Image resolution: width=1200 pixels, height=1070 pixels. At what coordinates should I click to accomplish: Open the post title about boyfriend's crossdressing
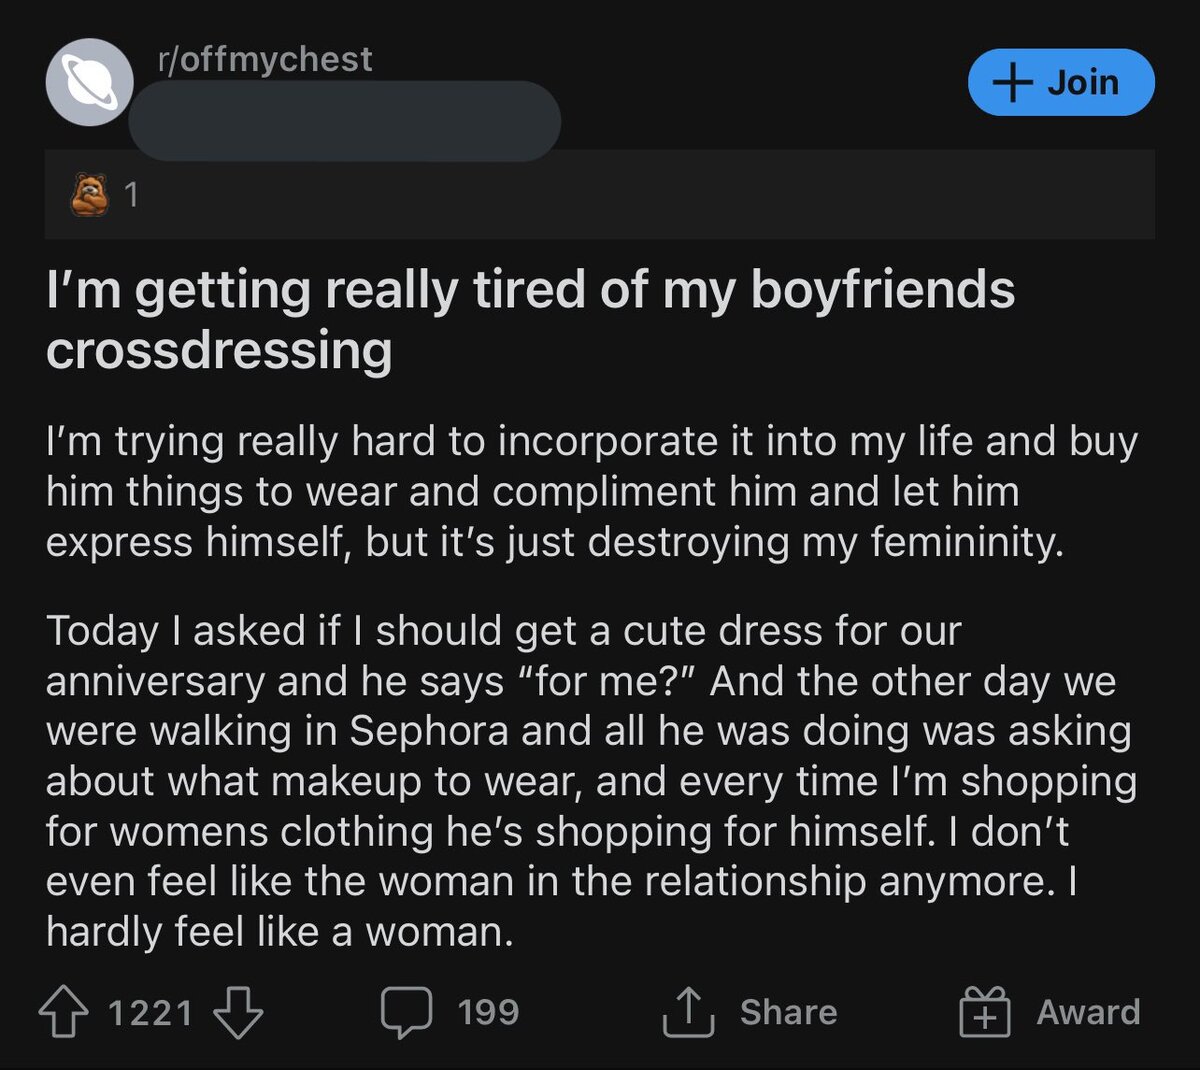[530, 320]
